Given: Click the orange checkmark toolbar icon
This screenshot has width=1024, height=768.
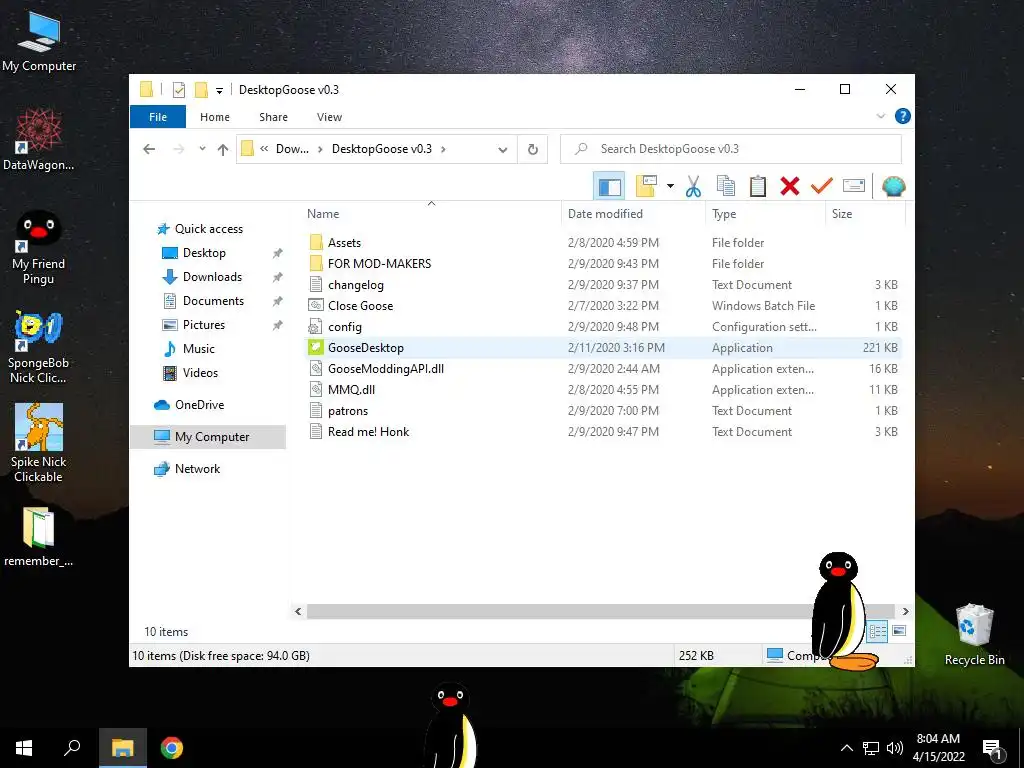Looking at the screenshot, I should coord(822,186).
